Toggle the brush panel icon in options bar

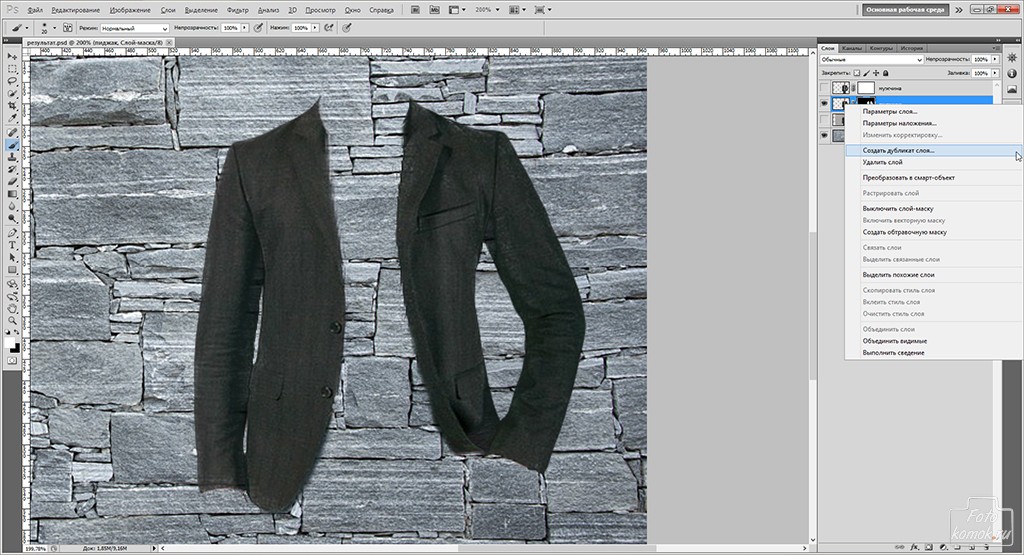coord(67,28)
